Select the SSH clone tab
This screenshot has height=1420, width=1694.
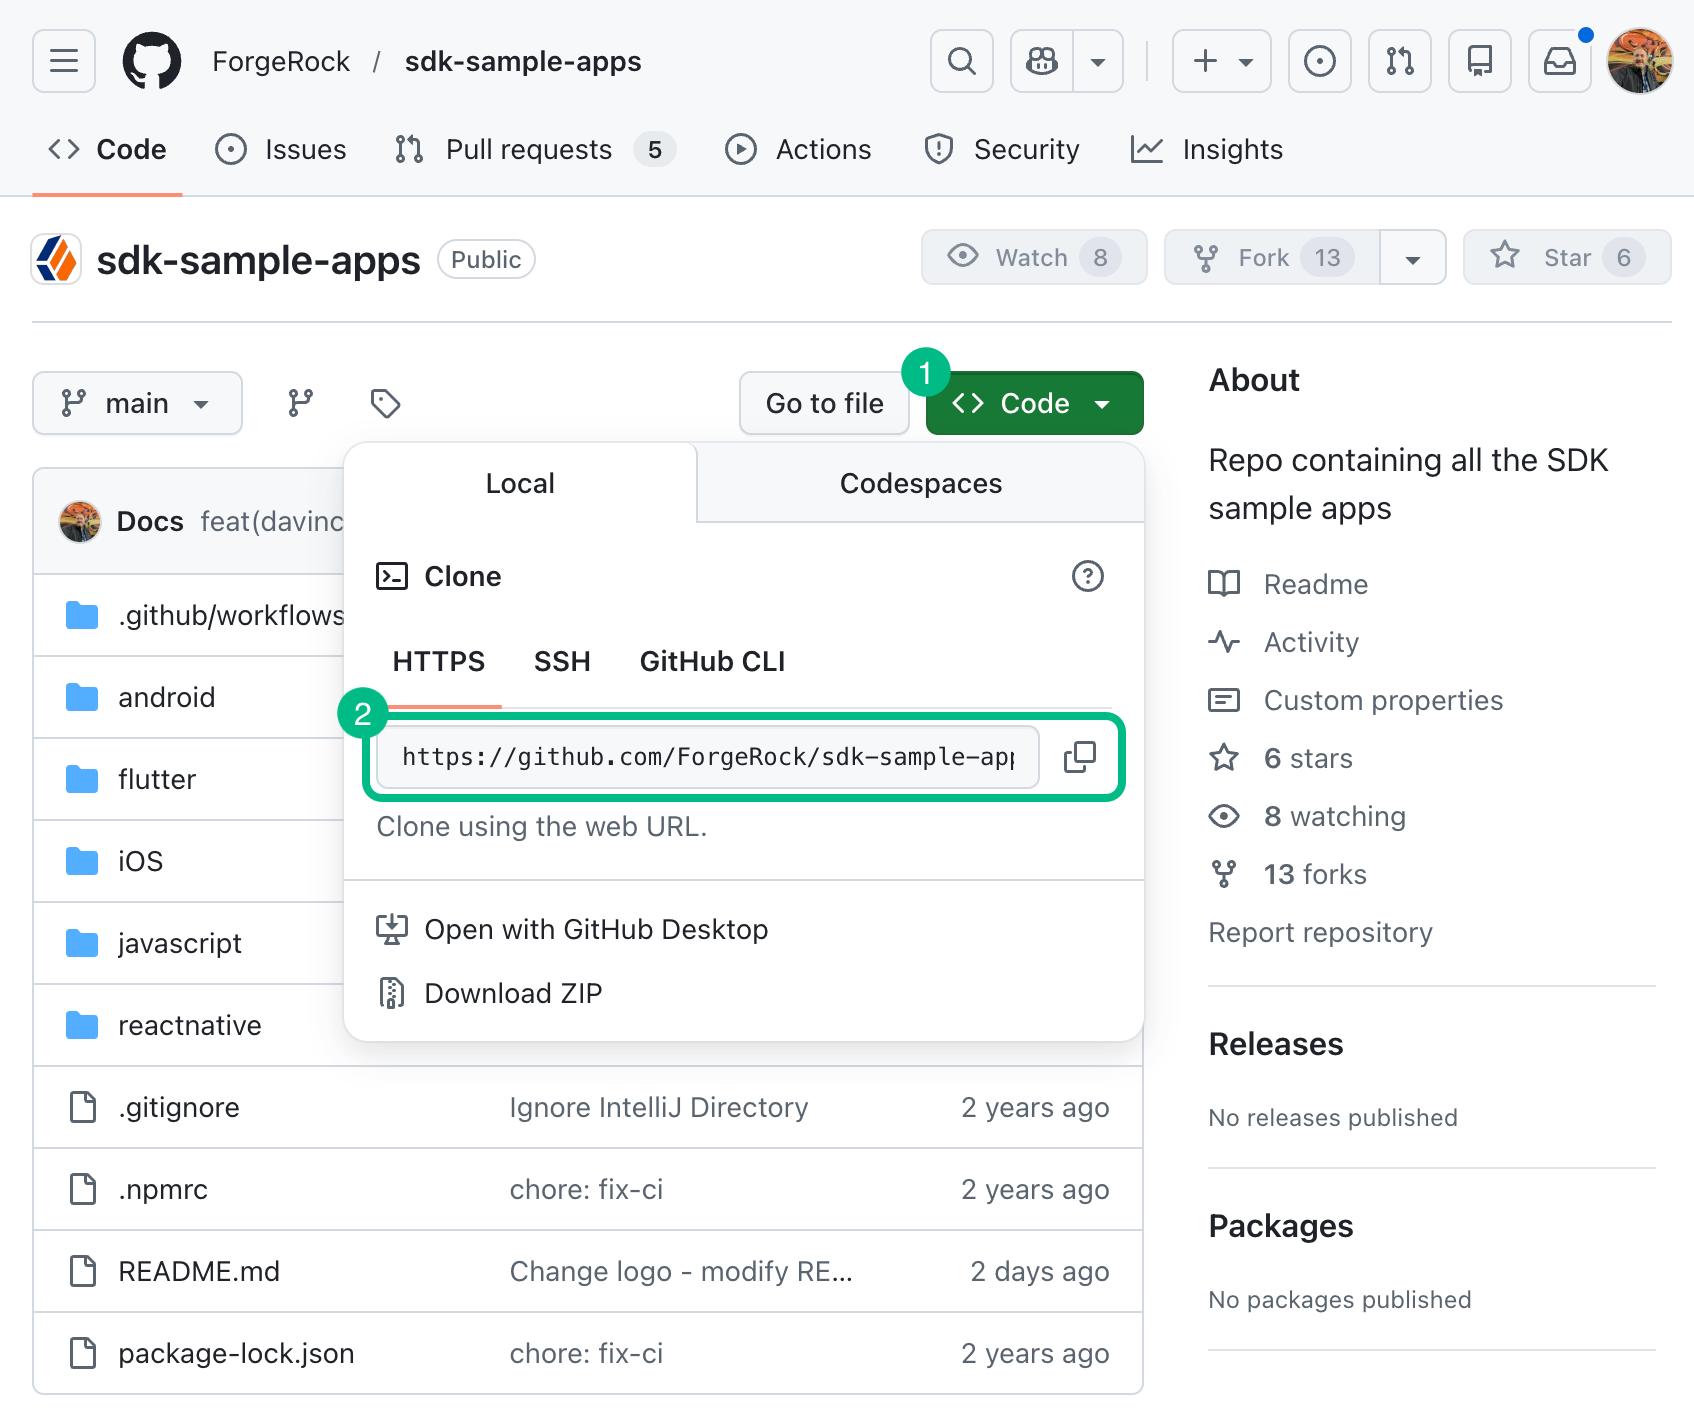pos(562,661)
